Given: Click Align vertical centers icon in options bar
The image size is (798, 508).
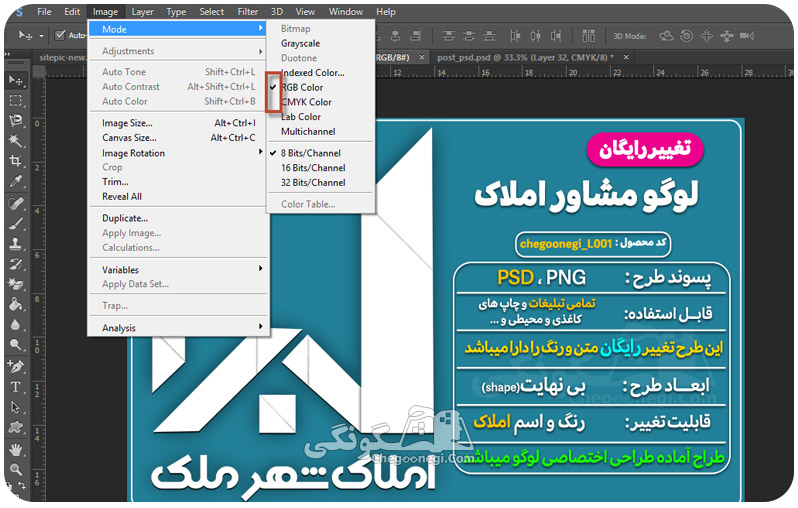Looking at the screenshot, I should pyautogui.click(x=469, y=36).
